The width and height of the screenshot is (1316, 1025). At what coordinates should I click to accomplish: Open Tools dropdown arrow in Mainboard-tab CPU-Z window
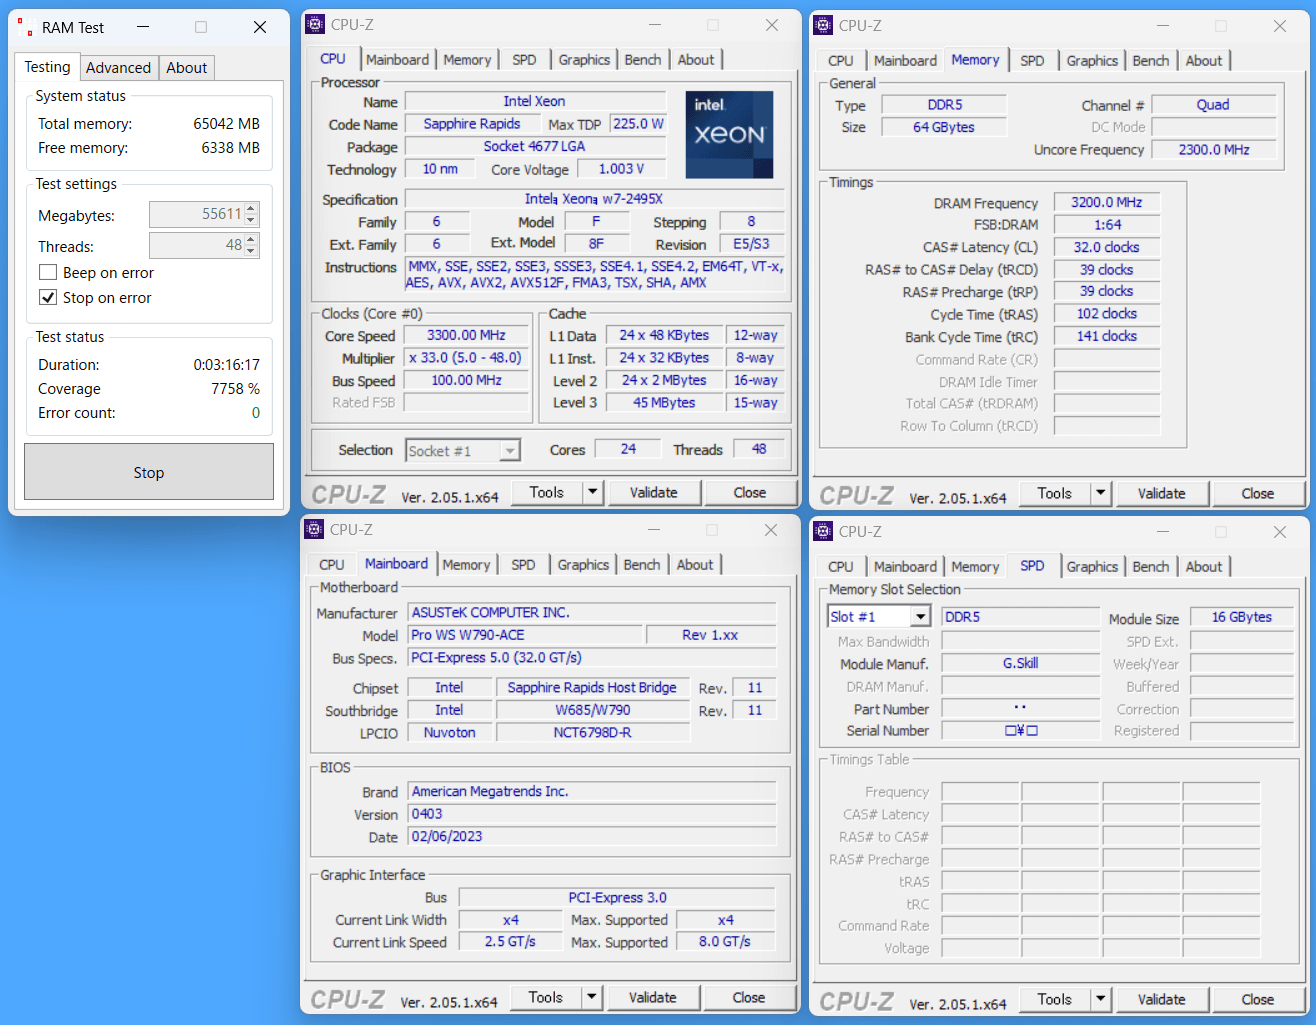pyautogui.click(x=591, y=997)
